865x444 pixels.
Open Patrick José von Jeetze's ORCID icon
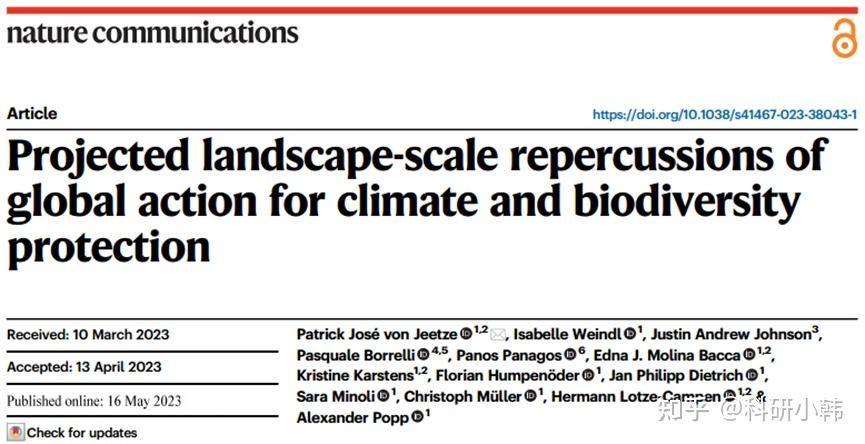[466, 334]
